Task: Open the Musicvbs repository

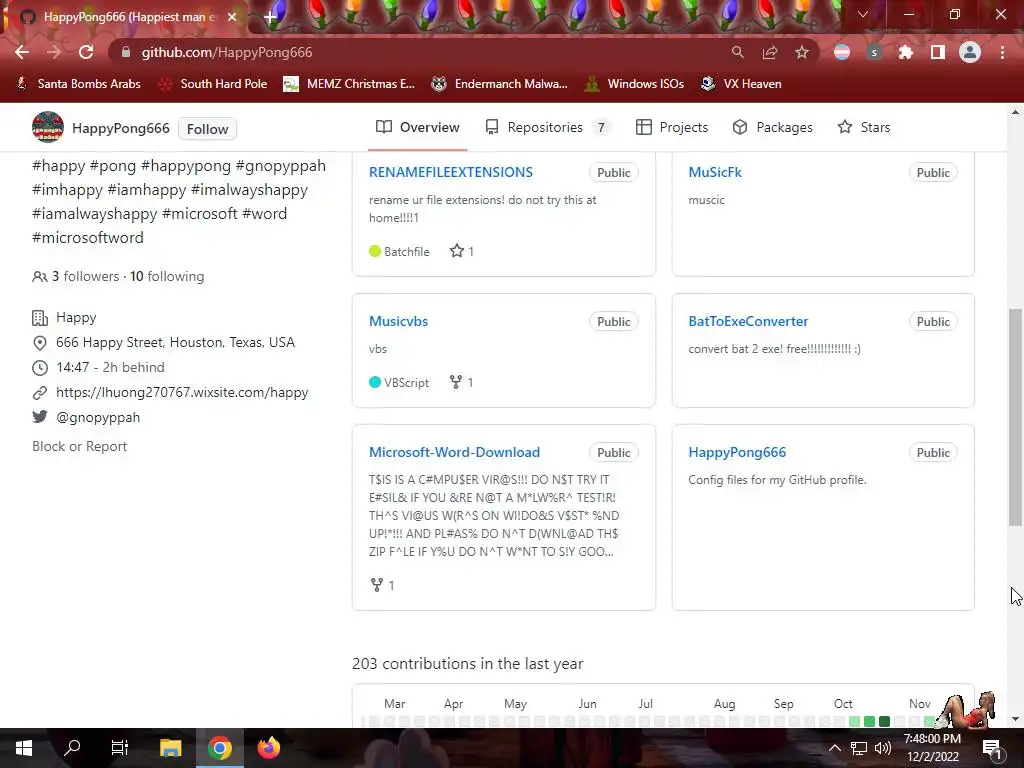Action: tap(398, 321)
